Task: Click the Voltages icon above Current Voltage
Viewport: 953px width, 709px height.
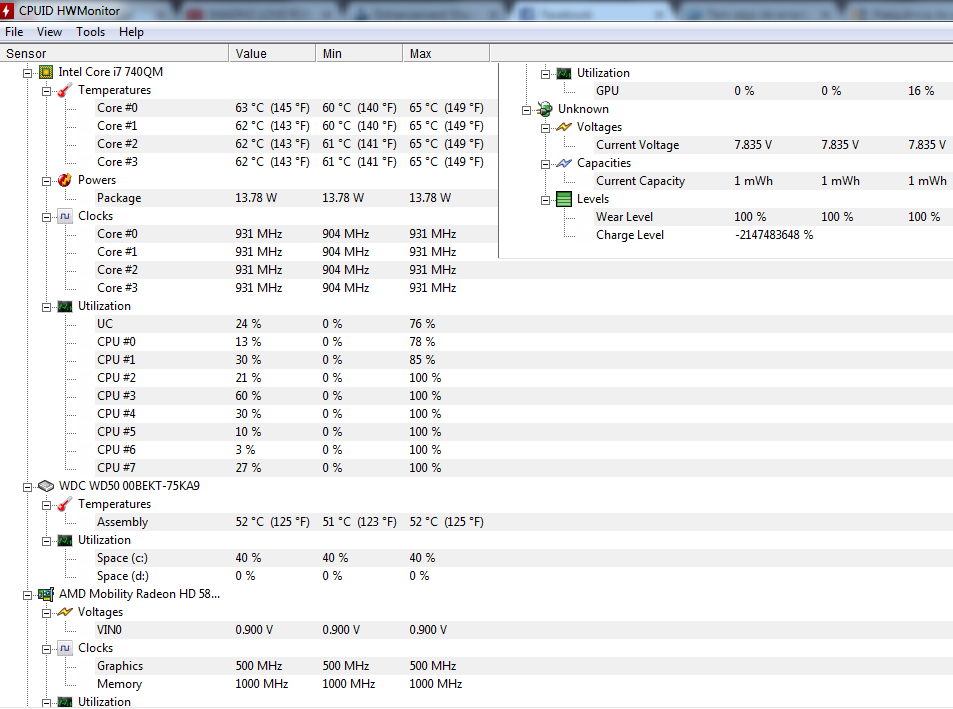Action: (564, 127)
